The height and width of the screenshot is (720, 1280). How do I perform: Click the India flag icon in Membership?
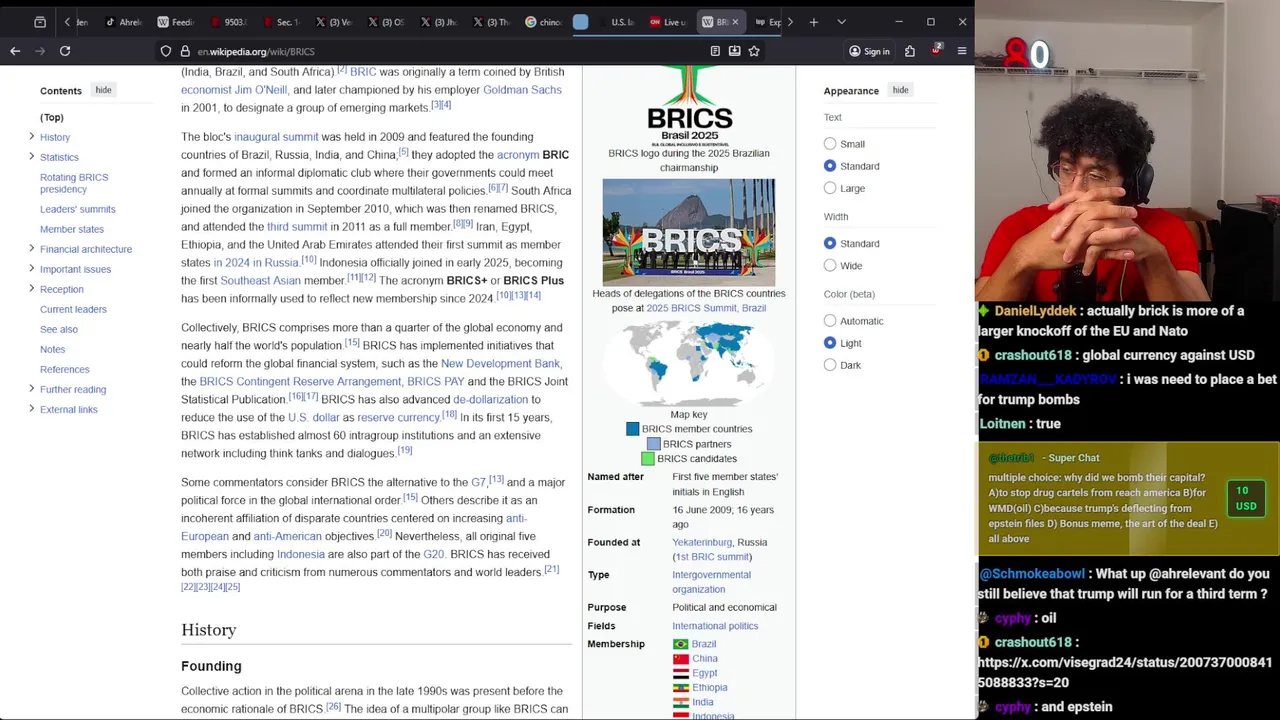(x=681, y=702)
